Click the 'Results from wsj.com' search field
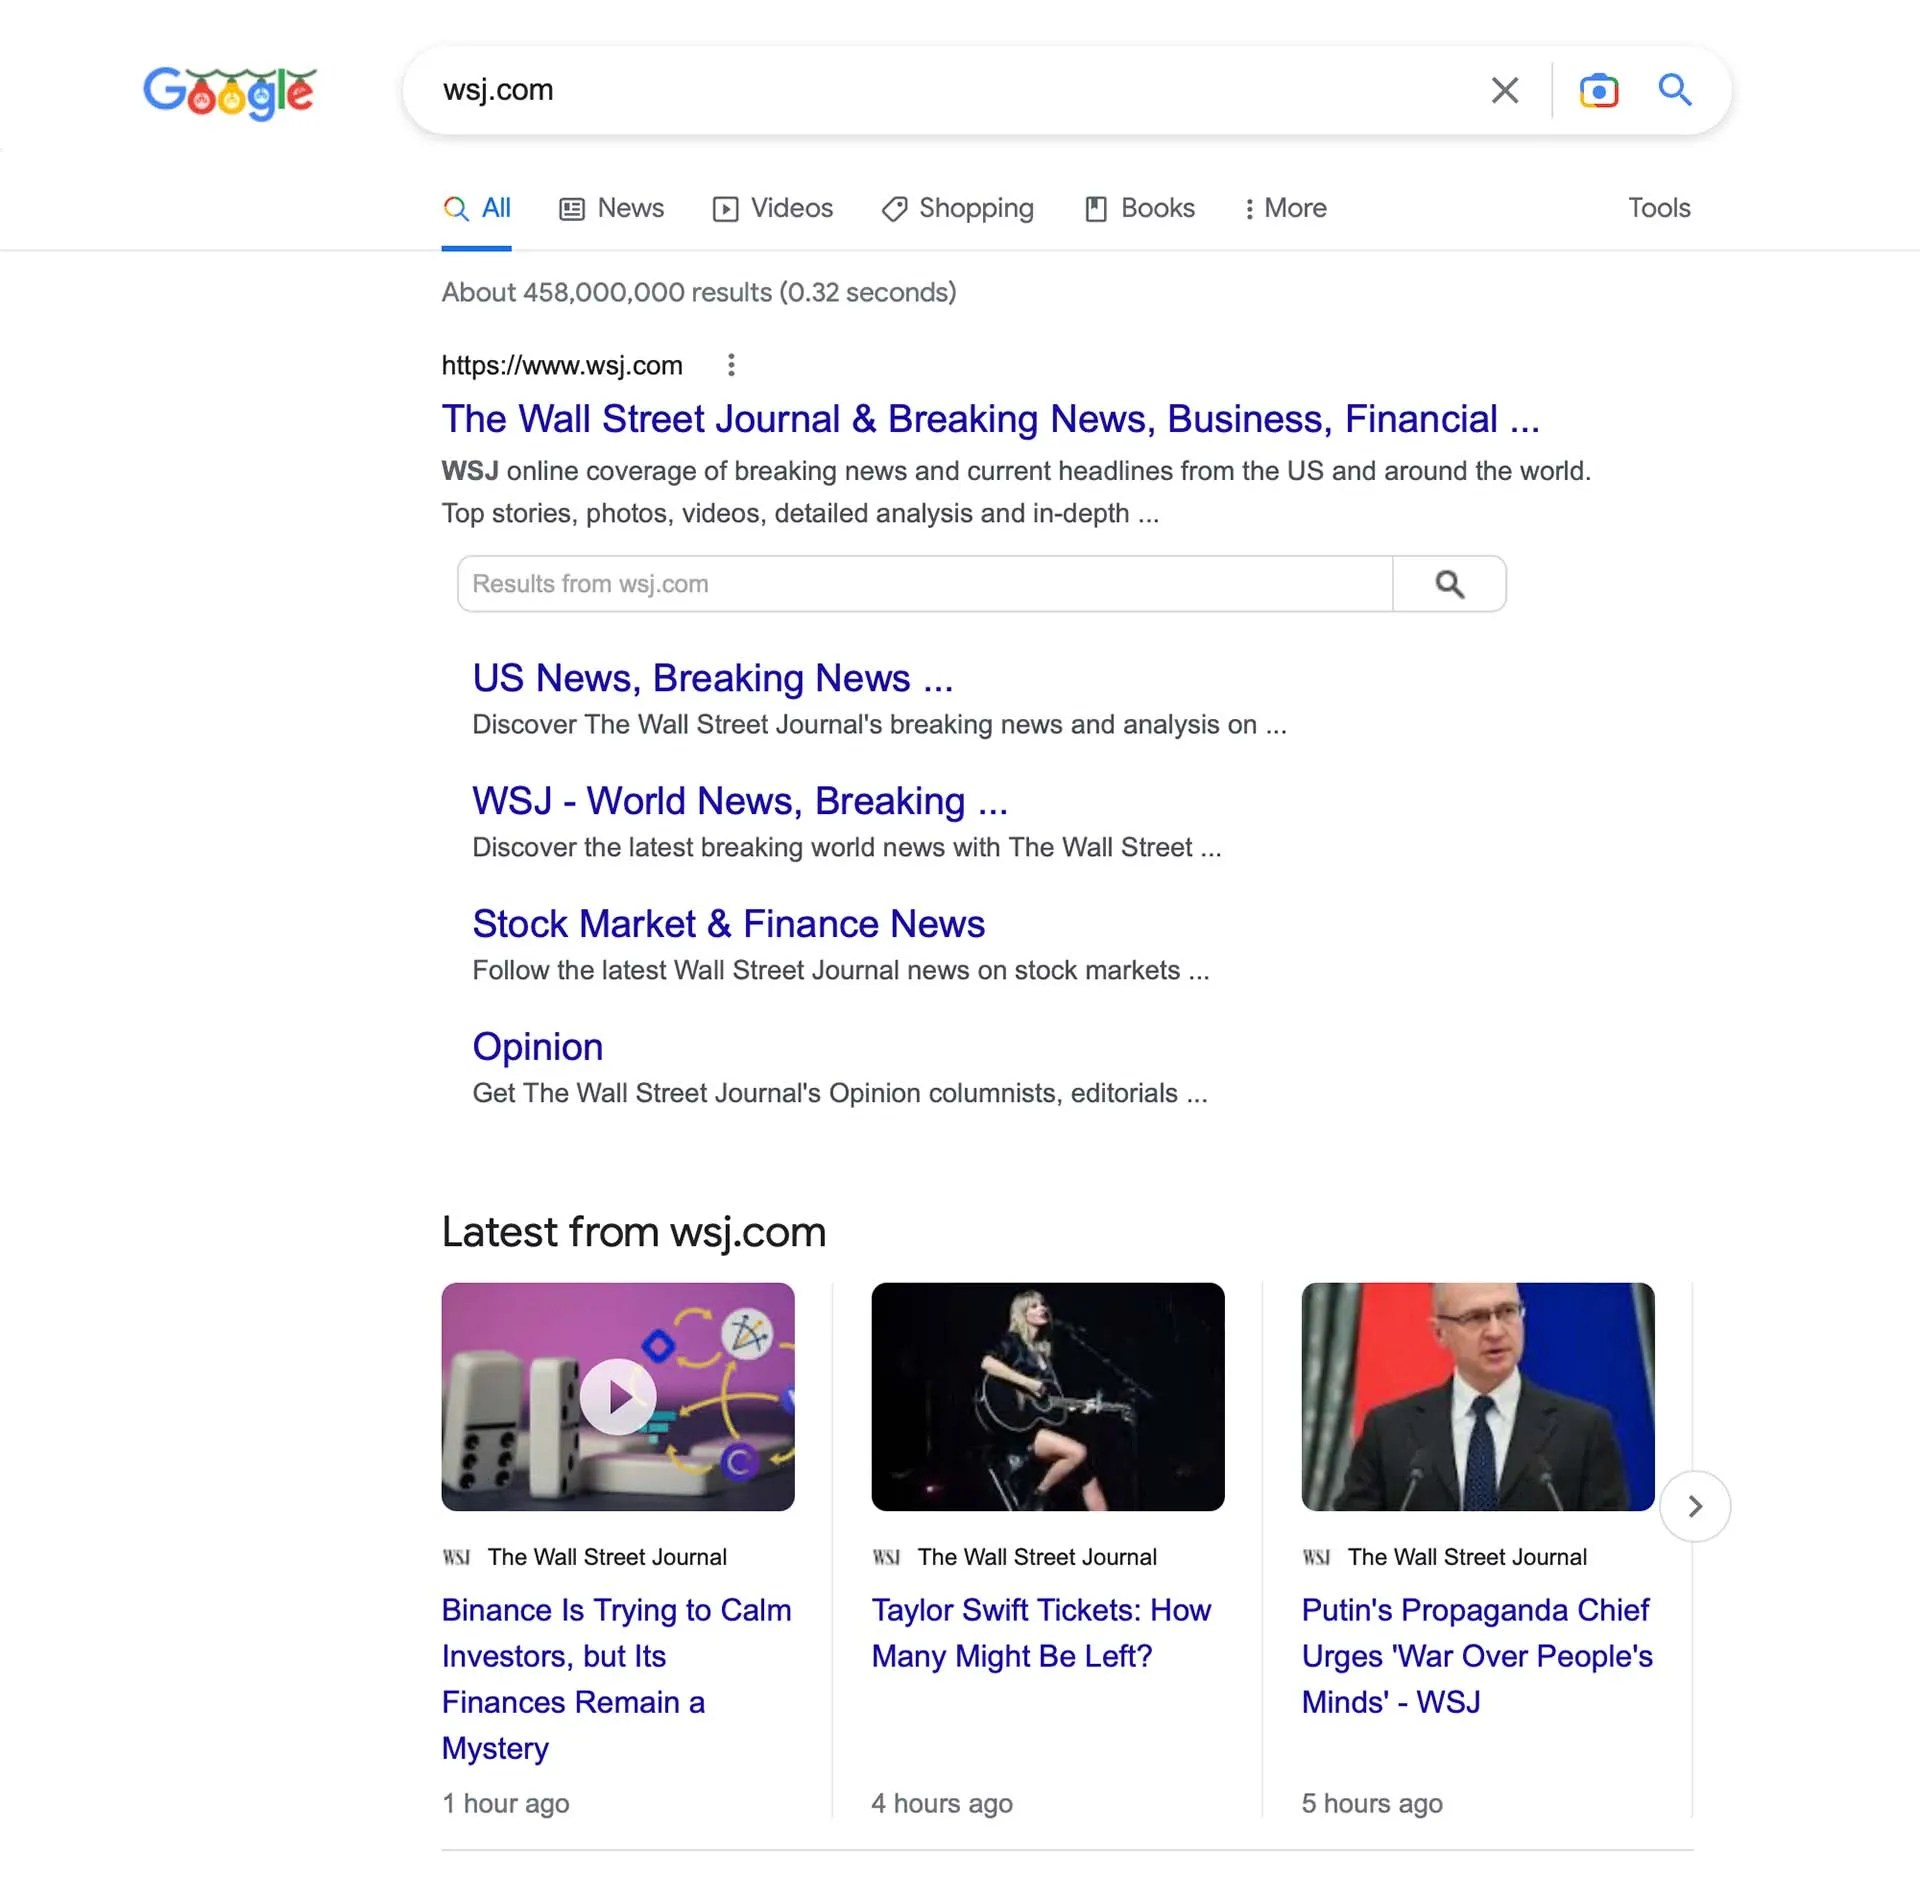 click(x=924, y=584)
